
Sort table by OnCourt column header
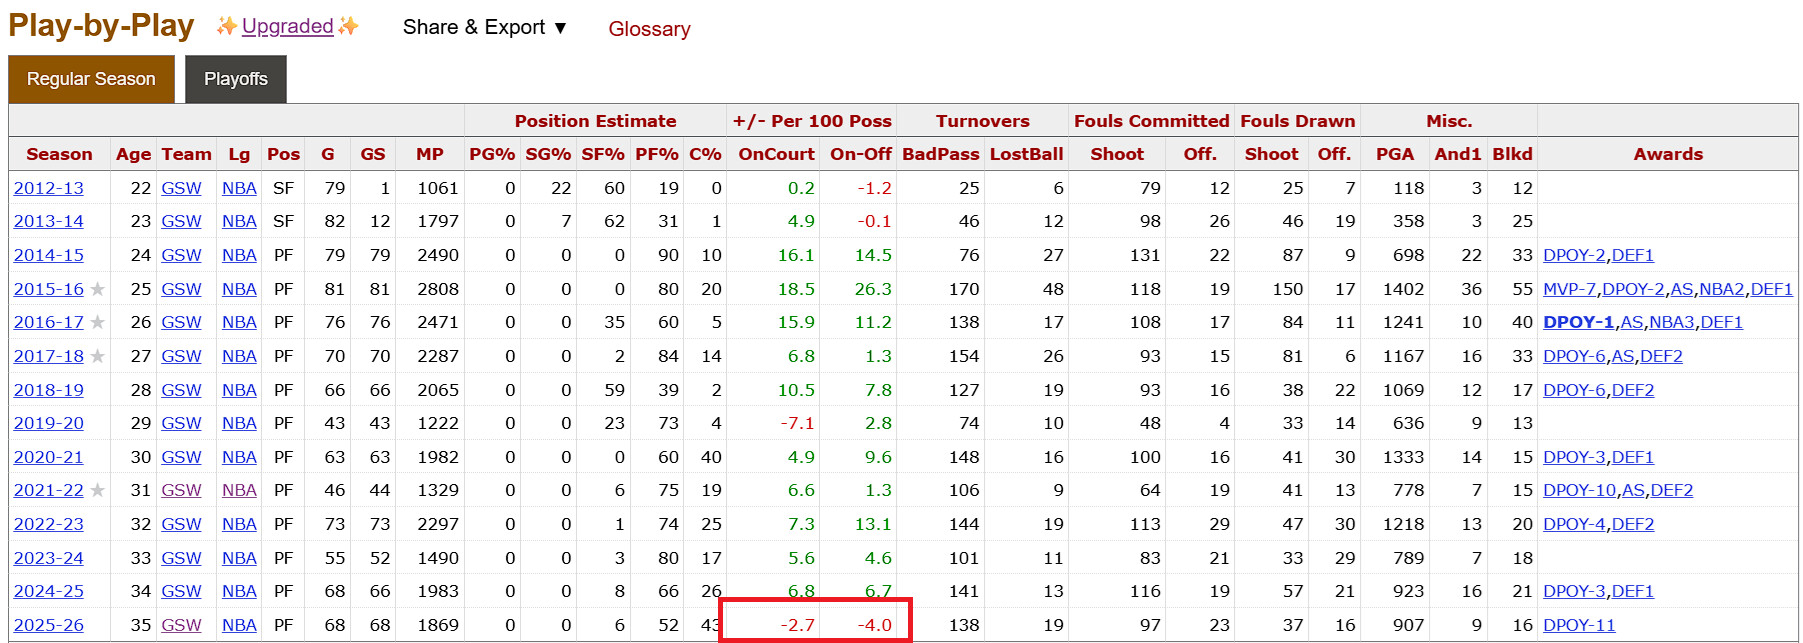point(776,154)
